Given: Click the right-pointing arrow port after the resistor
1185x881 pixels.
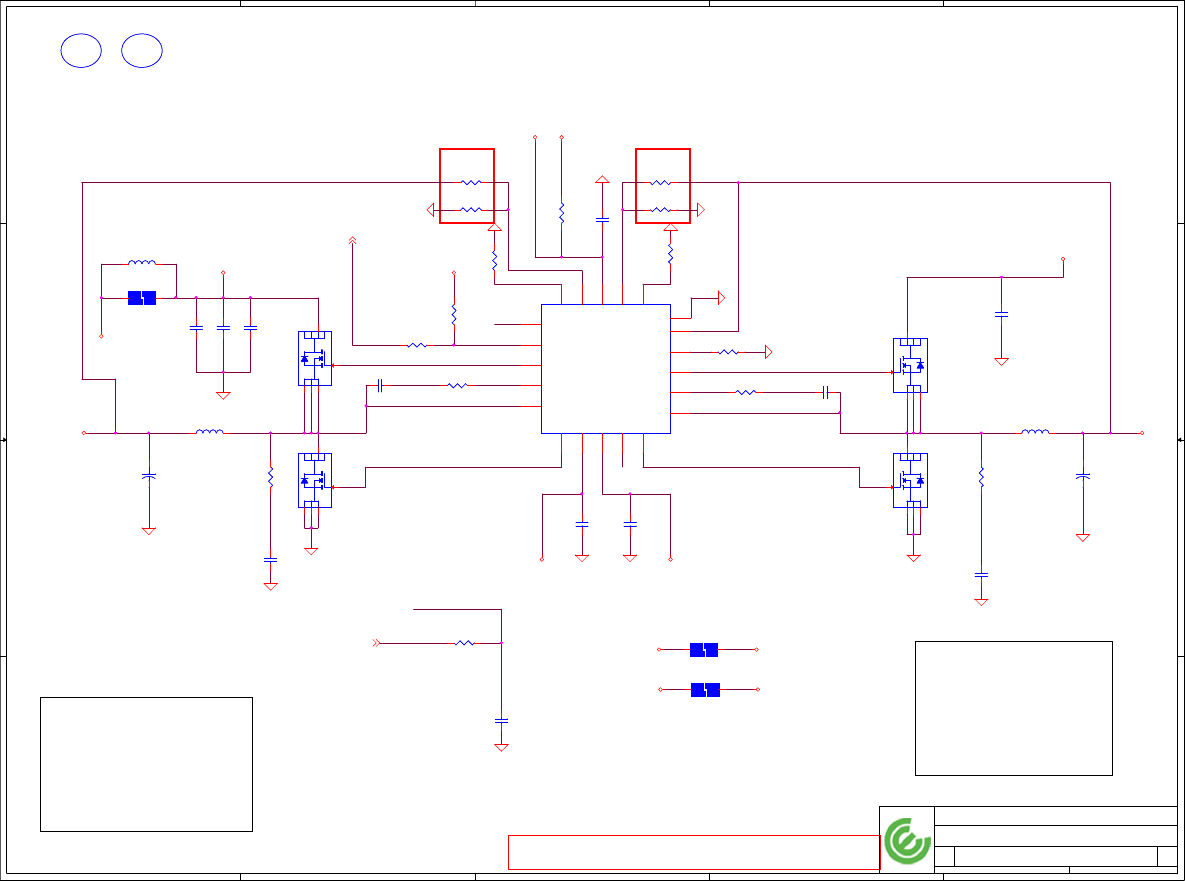Looking at the screenshot, I should [x=769, y=352].
